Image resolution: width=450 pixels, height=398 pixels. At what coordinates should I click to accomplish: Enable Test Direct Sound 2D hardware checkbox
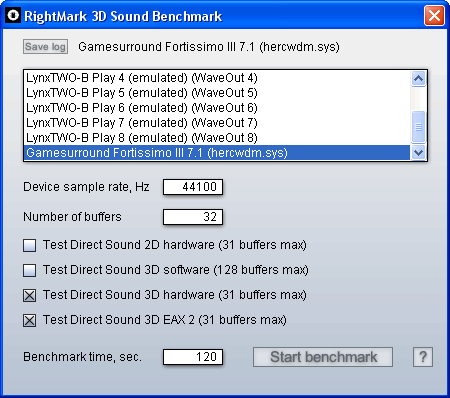(x=30, y=245)
